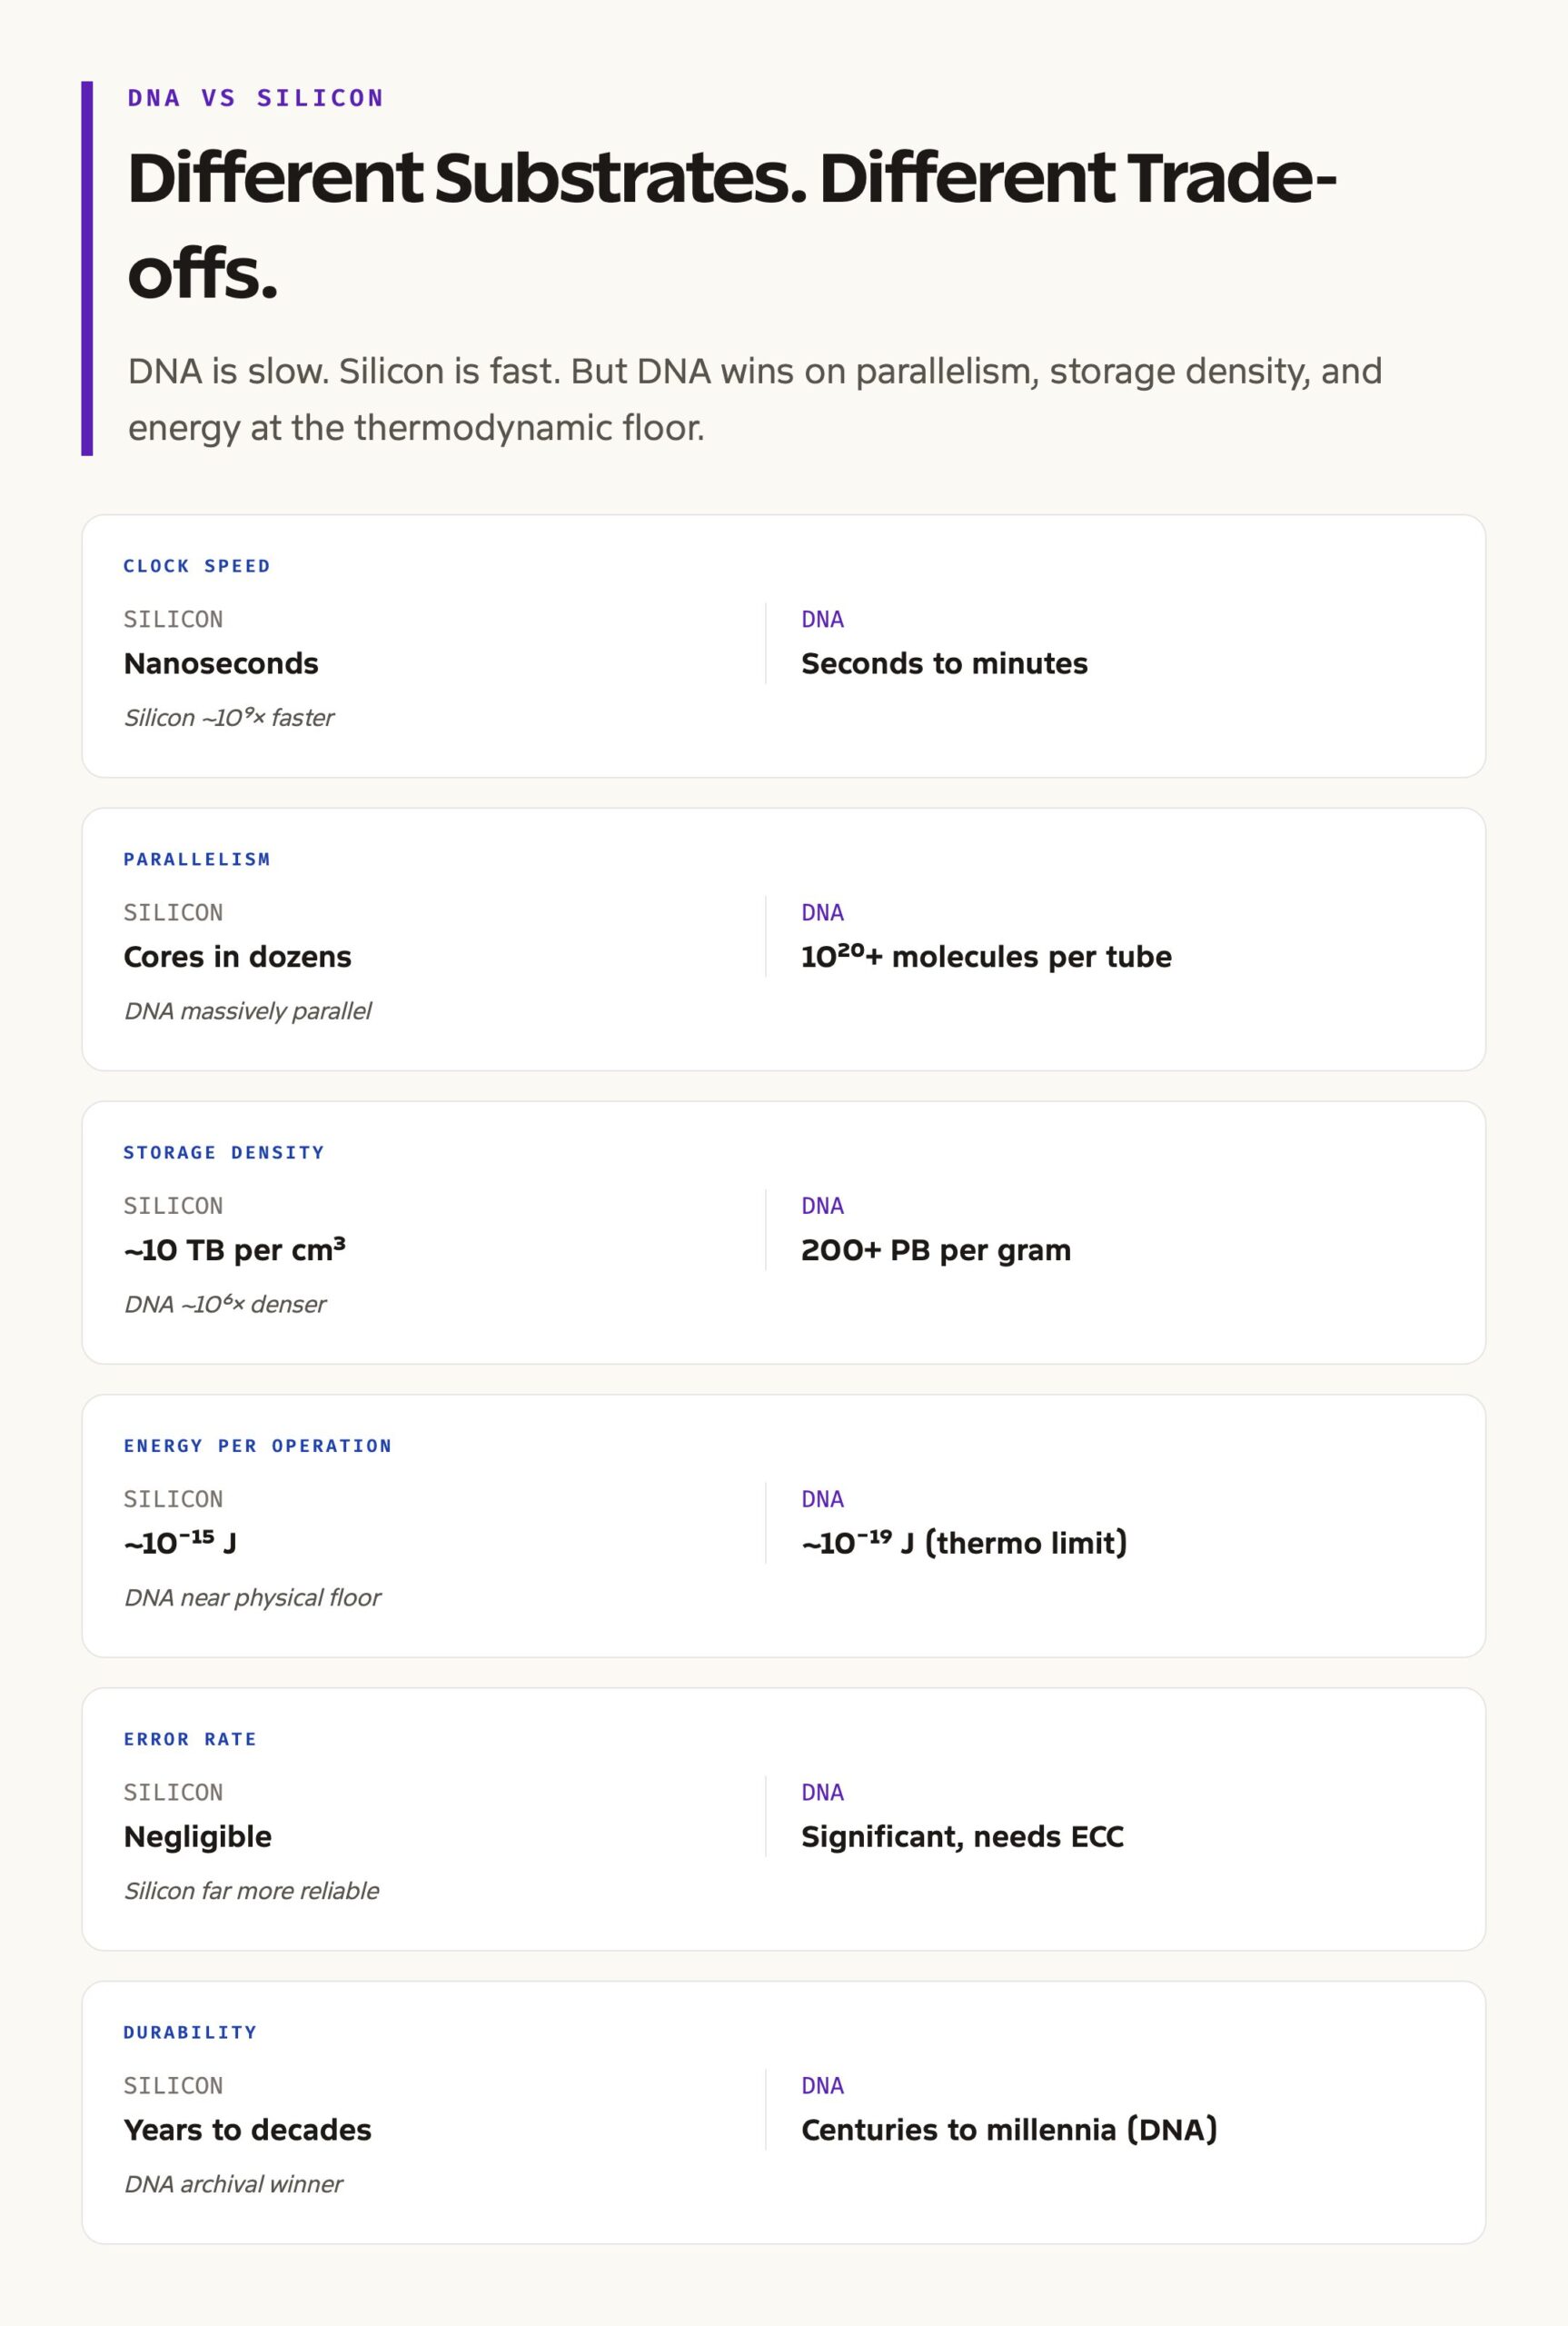
Task: Click the ERROR RATE card label
Action: point(190,1739)
